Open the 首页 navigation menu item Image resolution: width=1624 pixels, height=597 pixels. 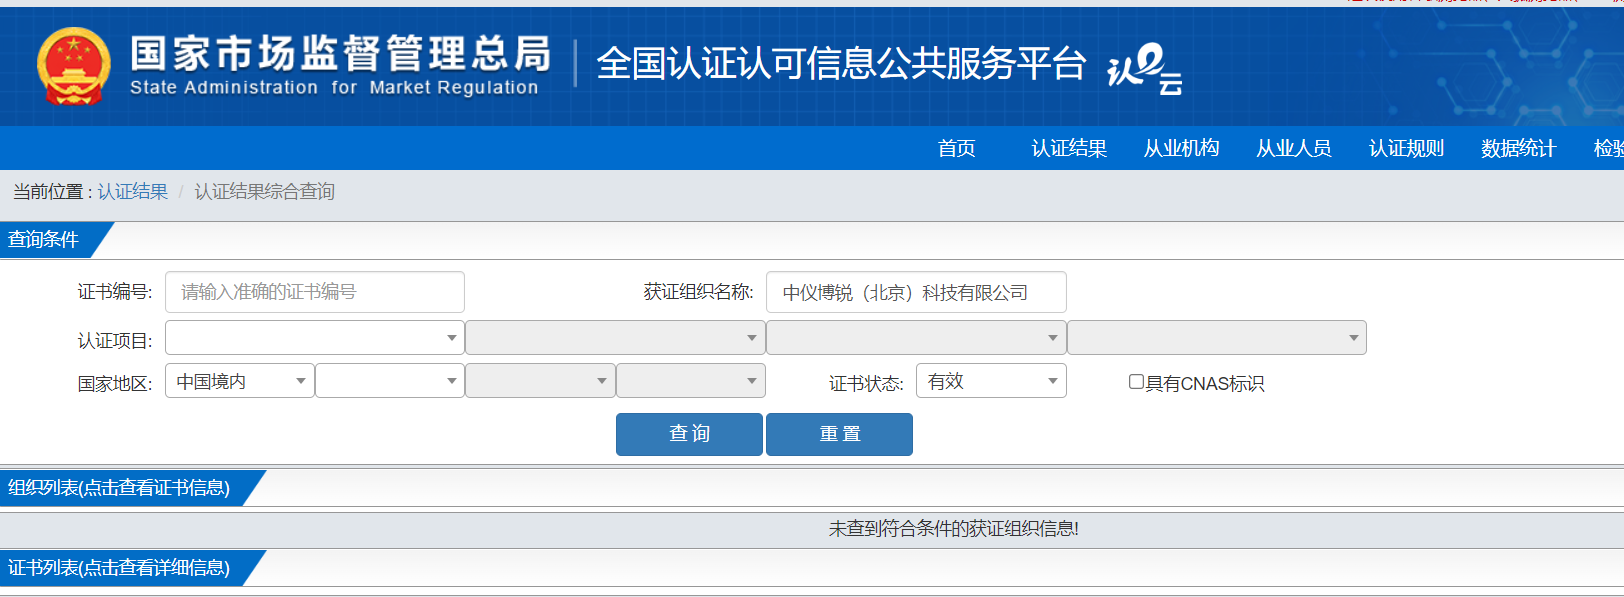[x=956, y=148]
